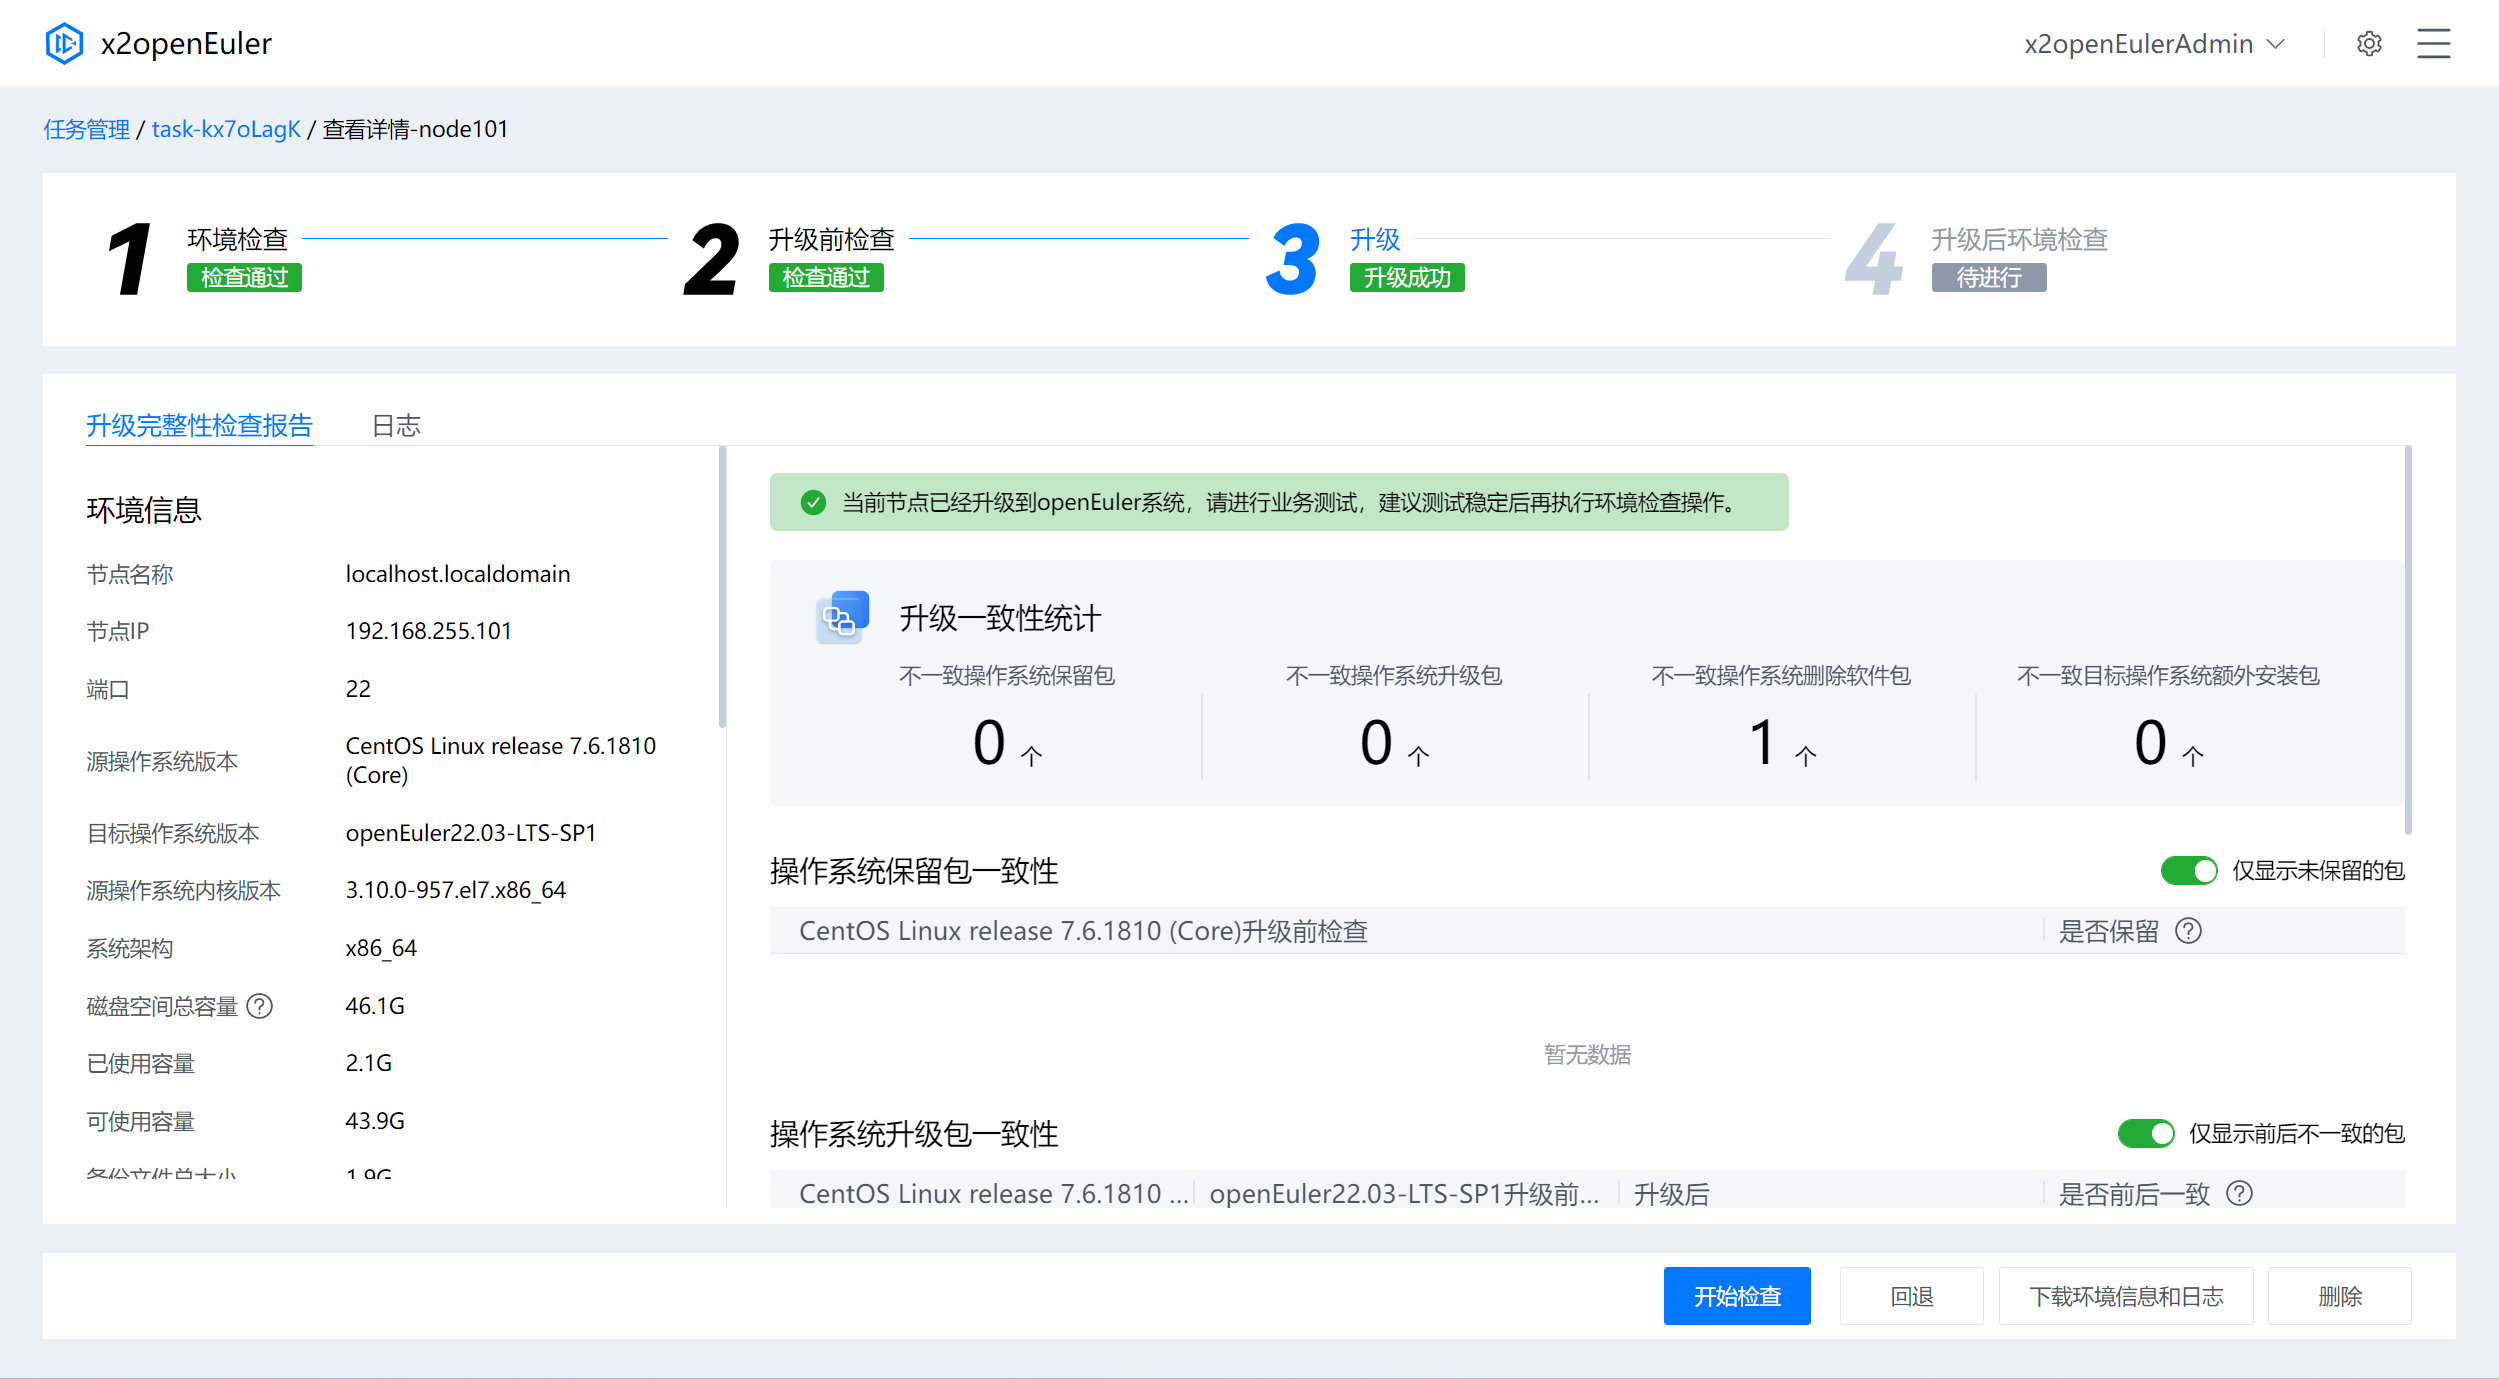Viewport: 2499px width, 1379px height.
Task: Open the hamburger menu icon
Action: [2433, 43]
